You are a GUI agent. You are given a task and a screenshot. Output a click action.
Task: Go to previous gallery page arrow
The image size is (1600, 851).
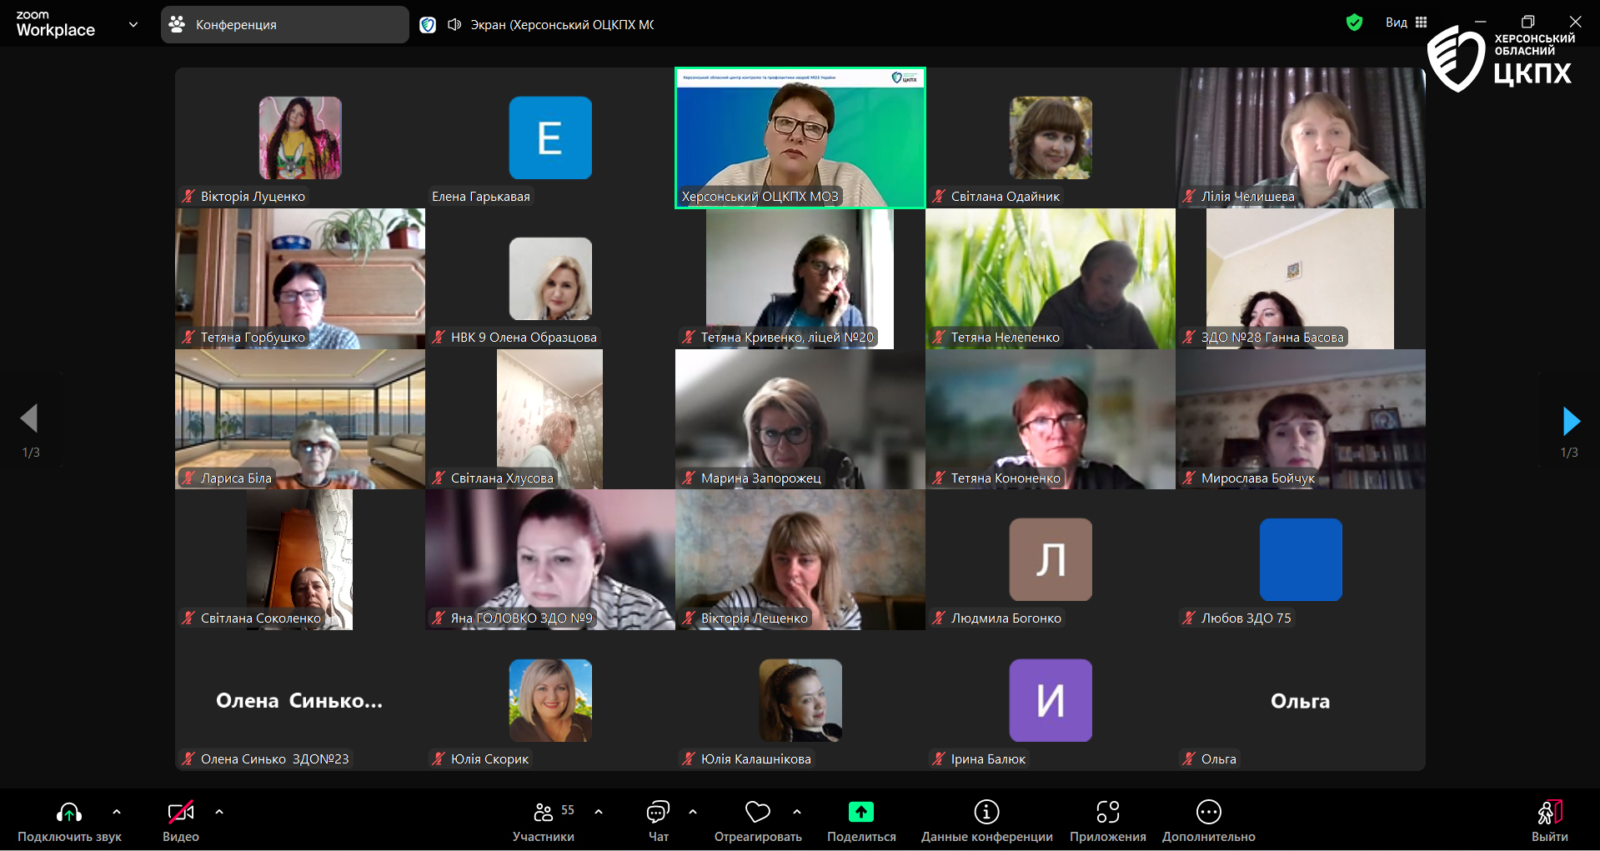tap(30, 419)
